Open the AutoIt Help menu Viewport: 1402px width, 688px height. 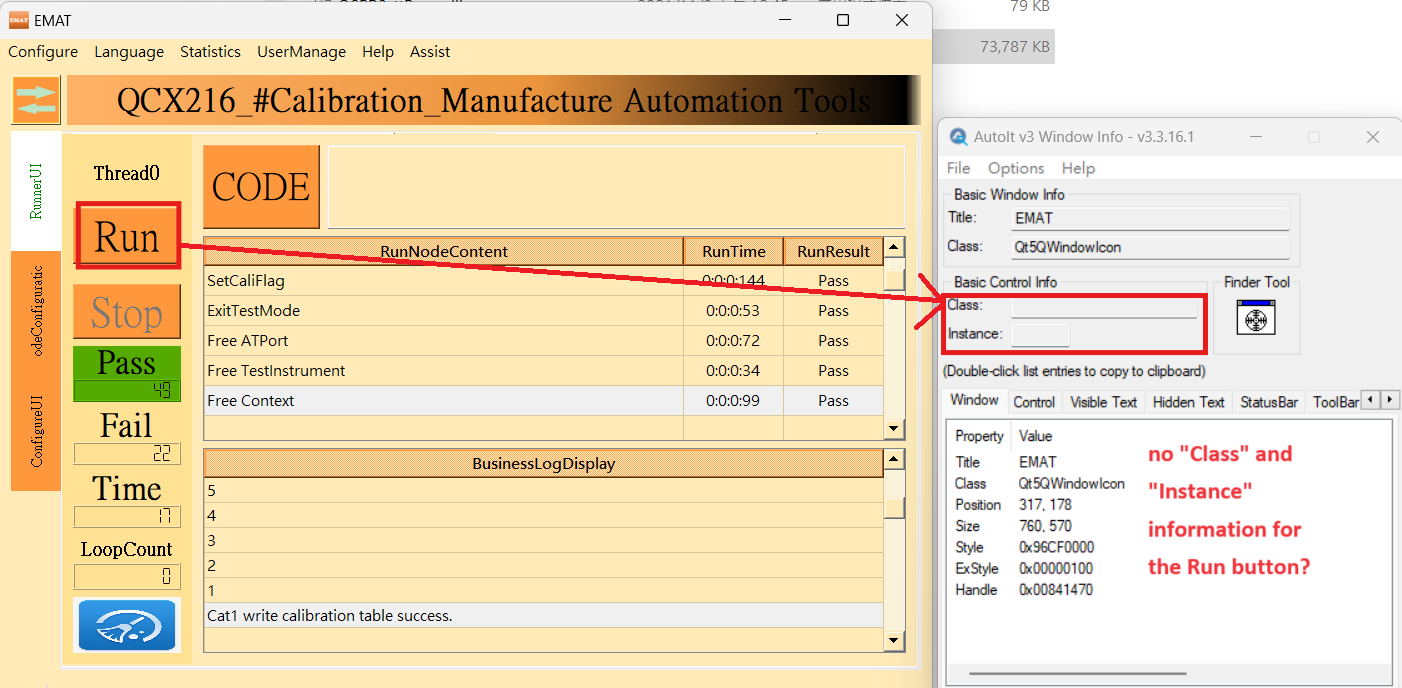click(1078, 168)
